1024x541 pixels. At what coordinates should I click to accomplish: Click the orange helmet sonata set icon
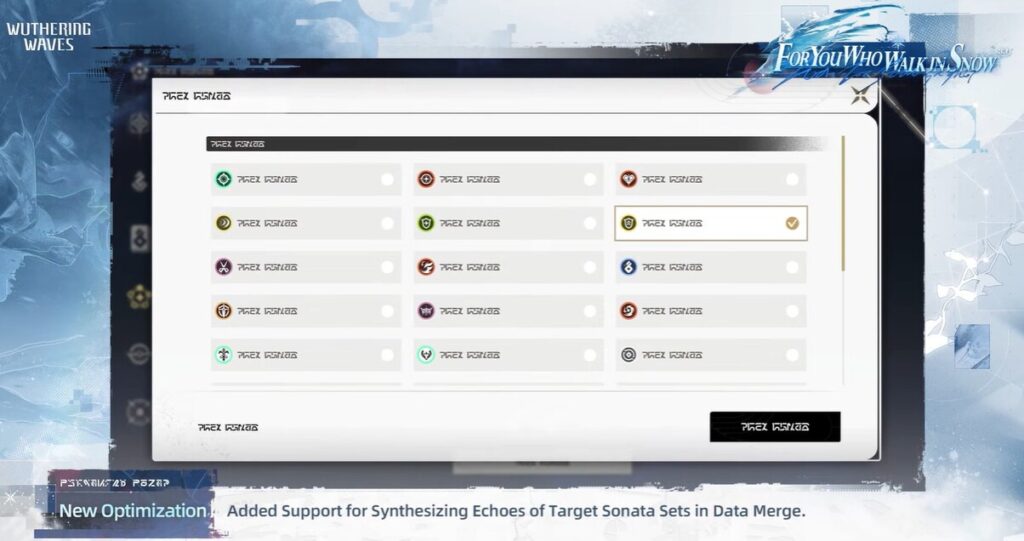coord(223,311)
